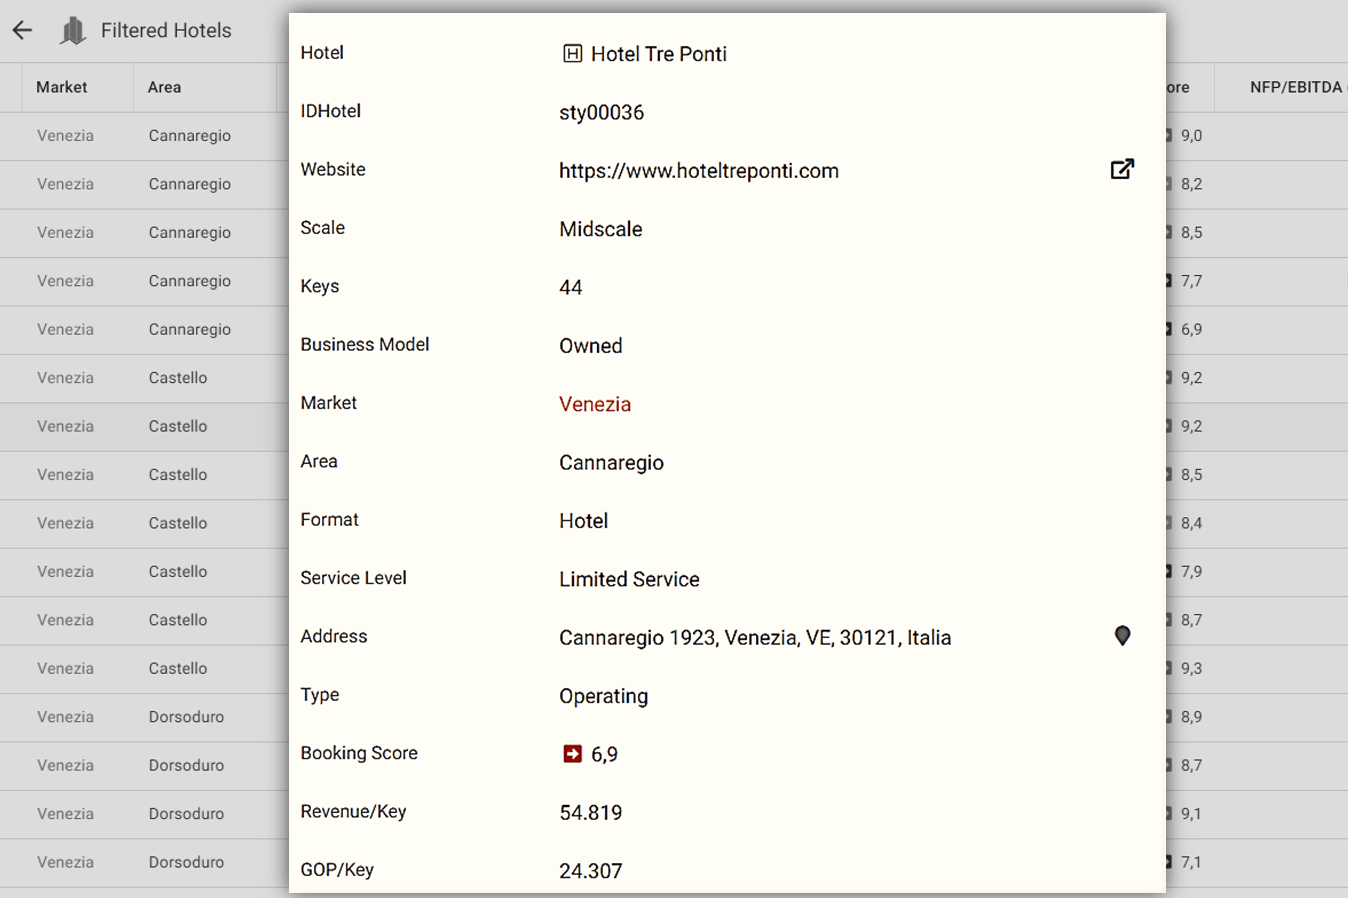Open hotel website via external link icon
The image size is (1348, 898).
tap(1122, 169)
